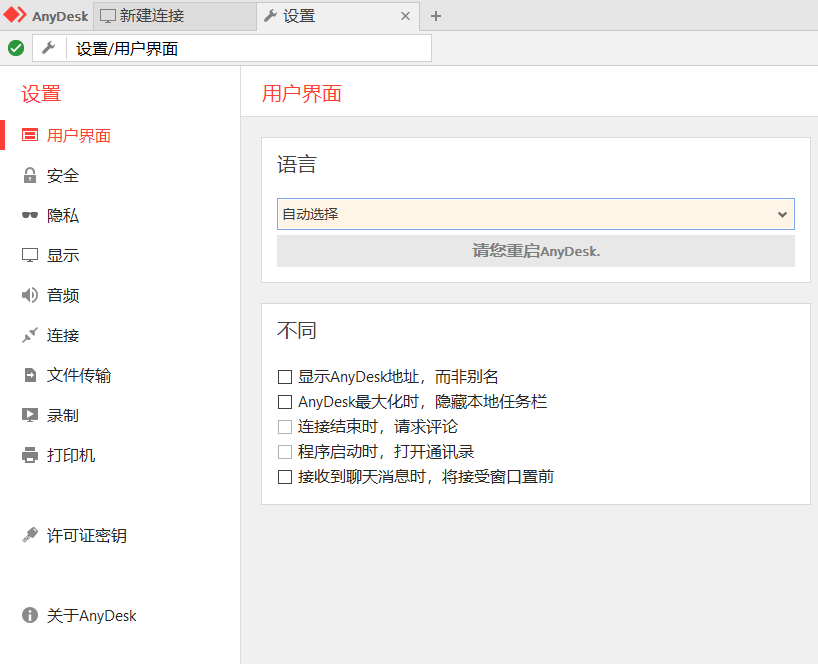Select 打印机 in the sidebar
This screenshot has width=818, height=664.
[x=70, y=455]
